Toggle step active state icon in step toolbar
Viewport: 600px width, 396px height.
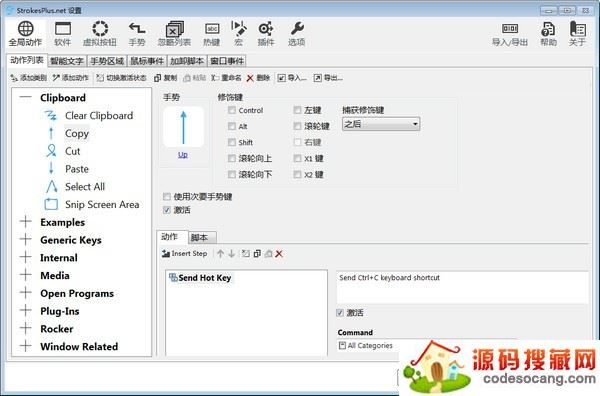coord(246,254)
